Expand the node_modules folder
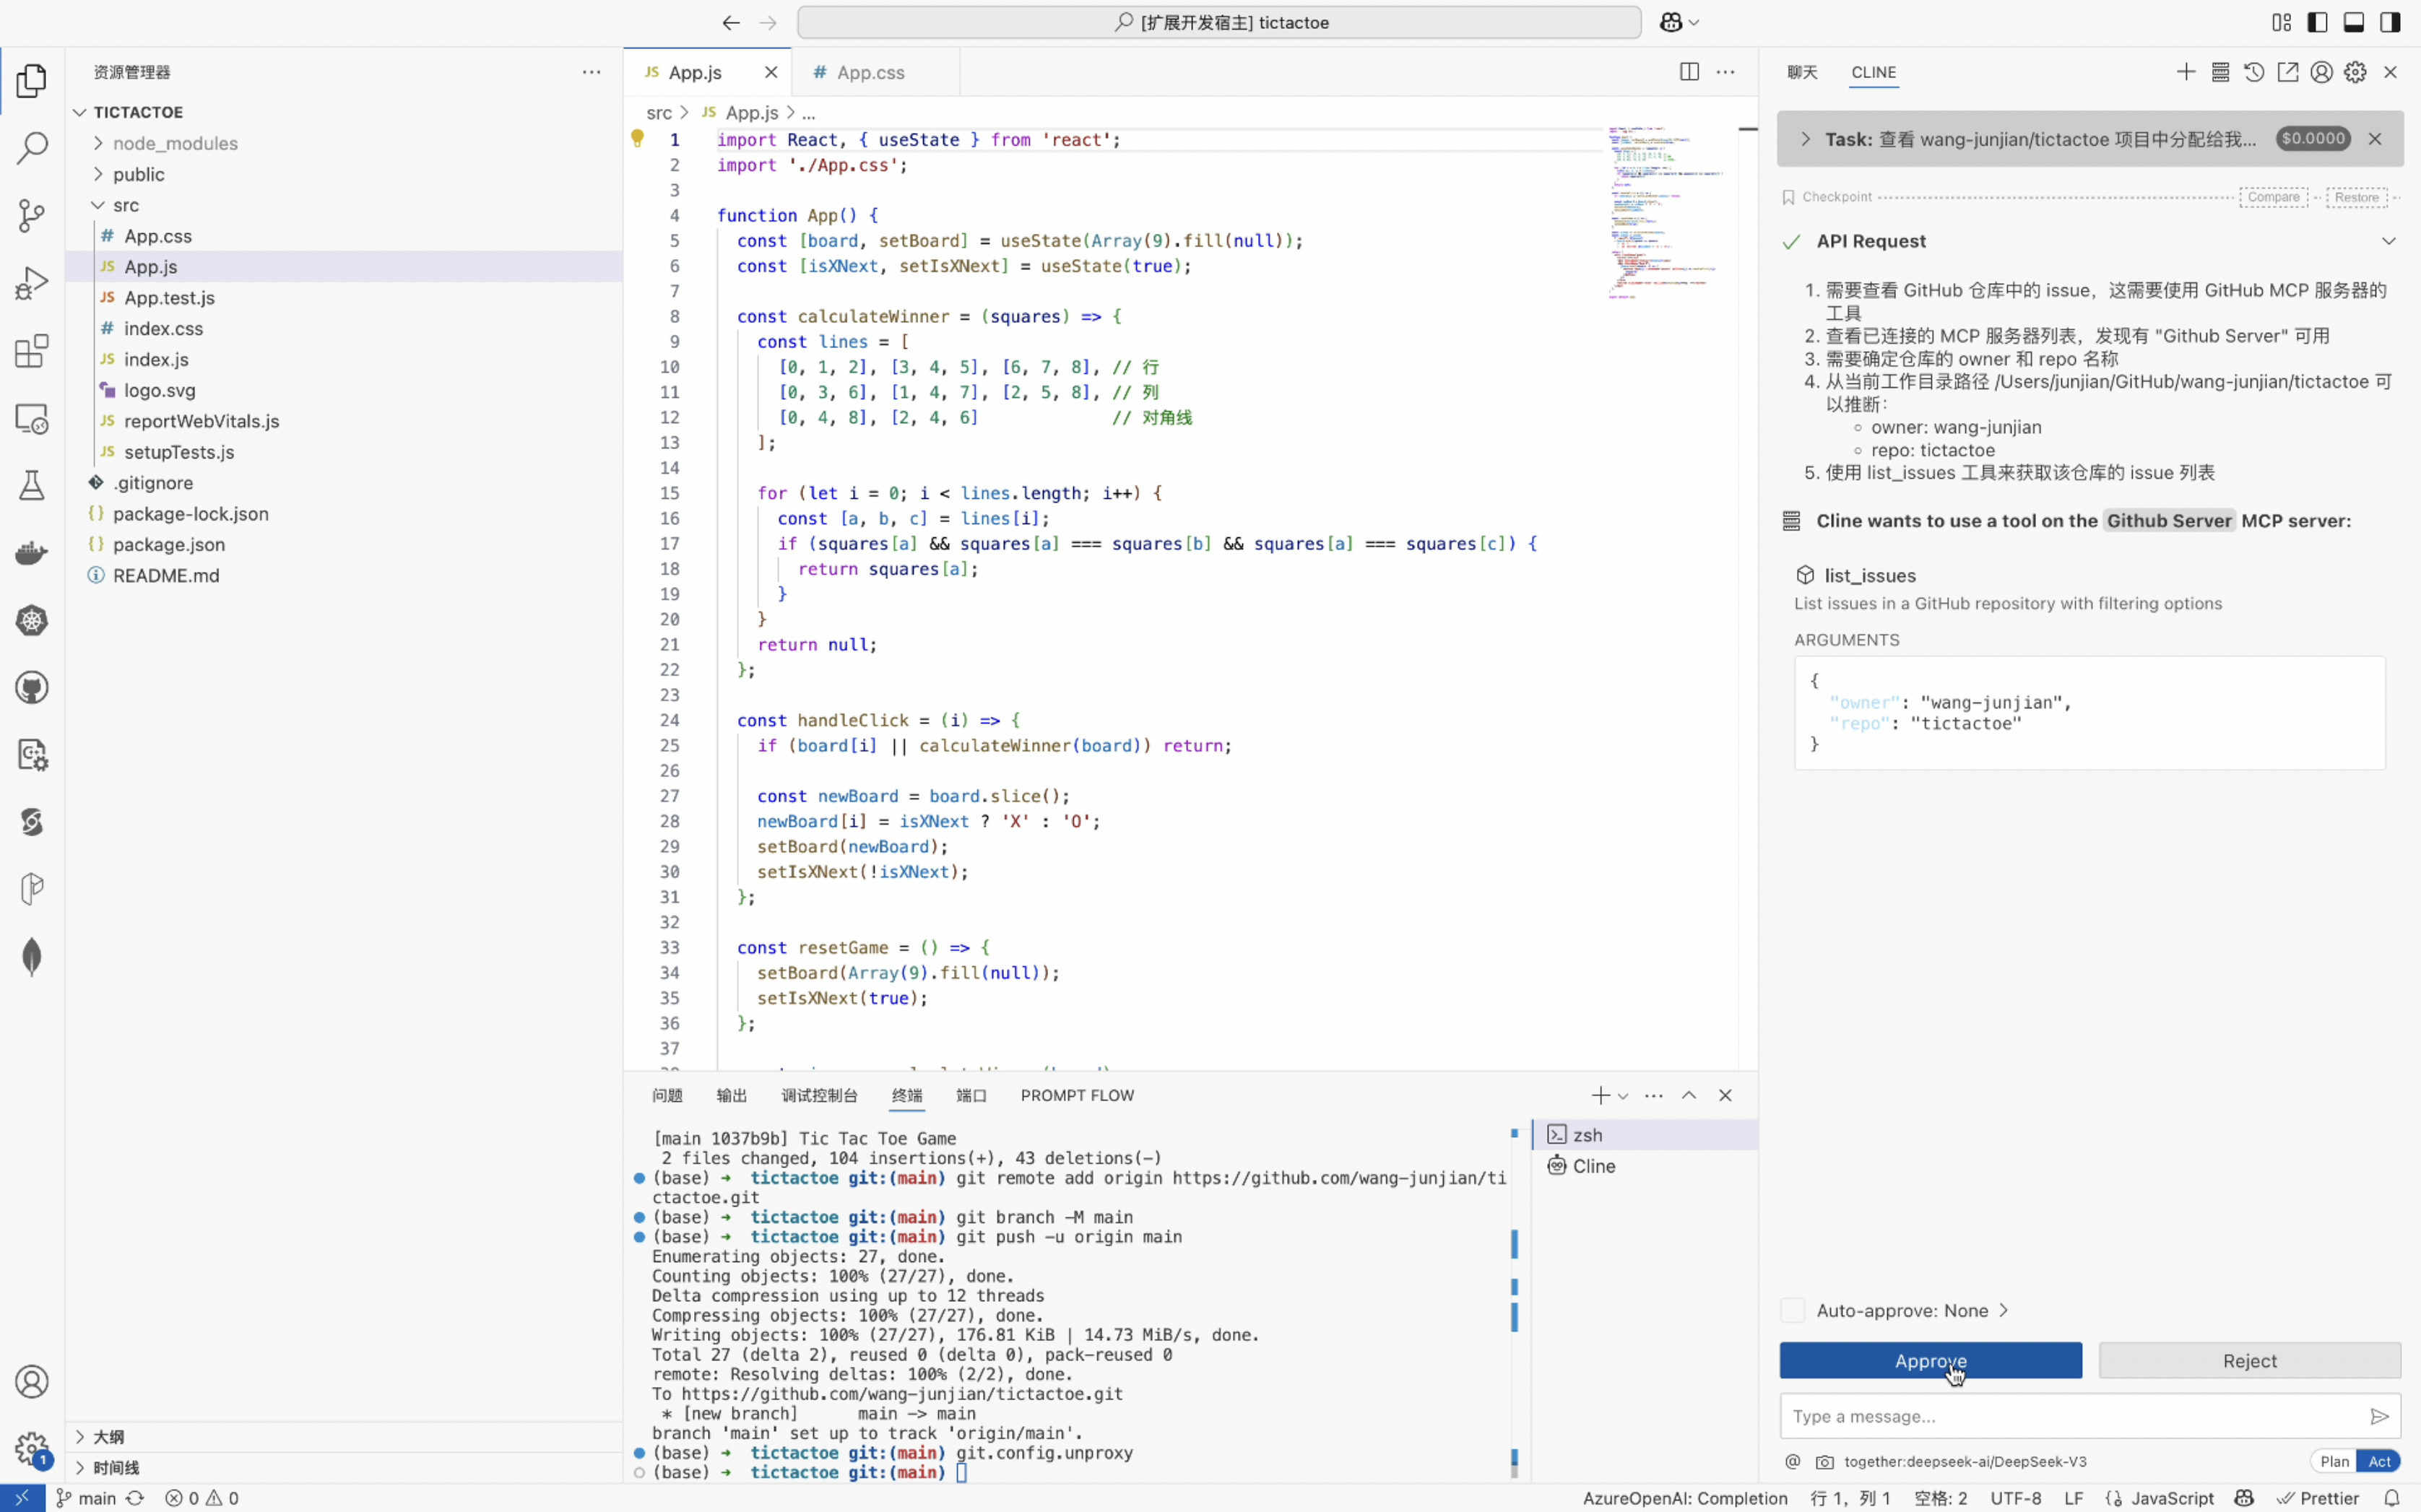Image resolution: width=2421 pixels, height=1512 pixels. point(175,143)
